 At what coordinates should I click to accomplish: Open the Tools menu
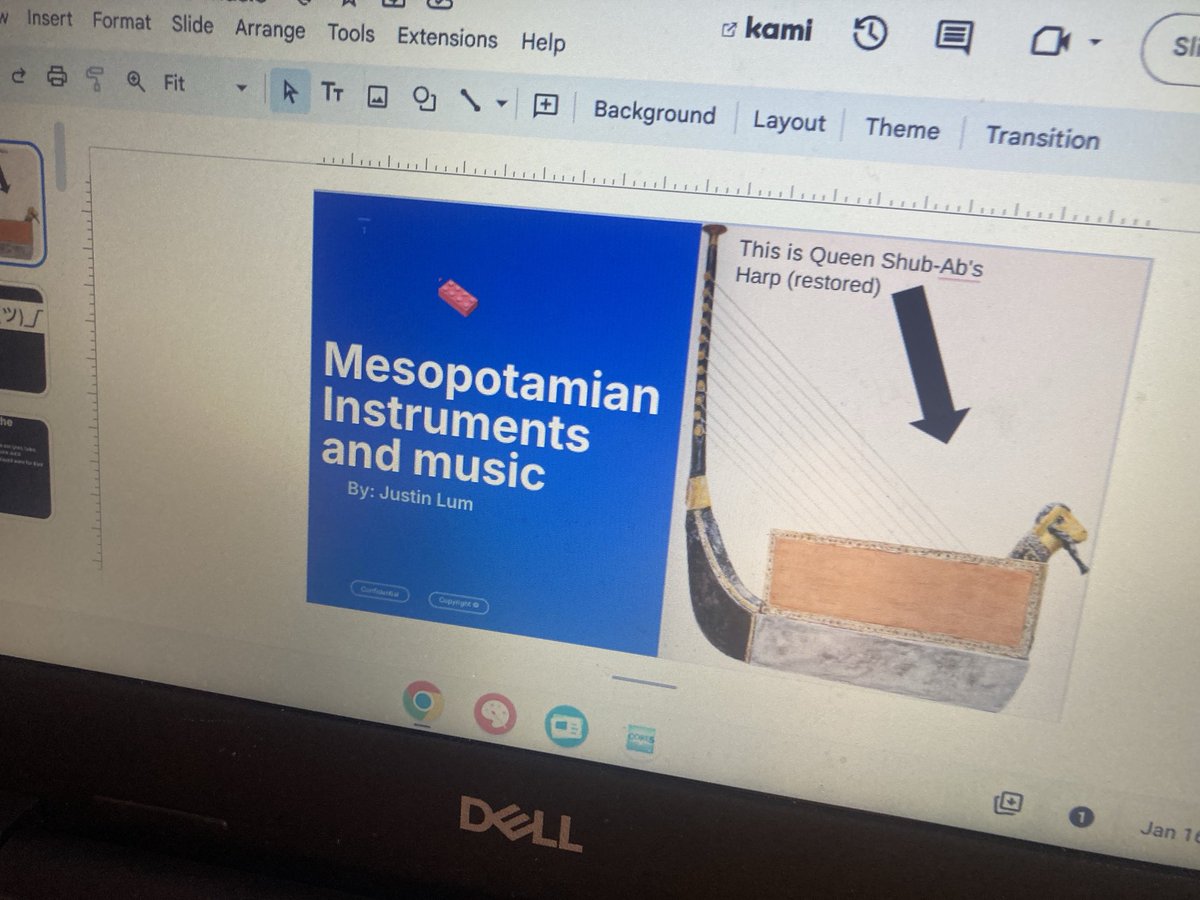pyautogui.click(x=351, y=33)
